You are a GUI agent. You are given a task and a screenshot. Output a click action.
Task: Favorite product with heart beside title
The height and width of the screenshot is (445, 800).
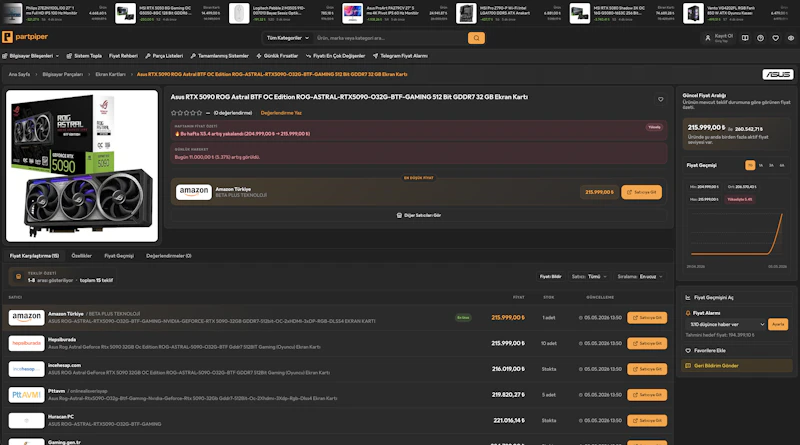(x=661, y=99)
